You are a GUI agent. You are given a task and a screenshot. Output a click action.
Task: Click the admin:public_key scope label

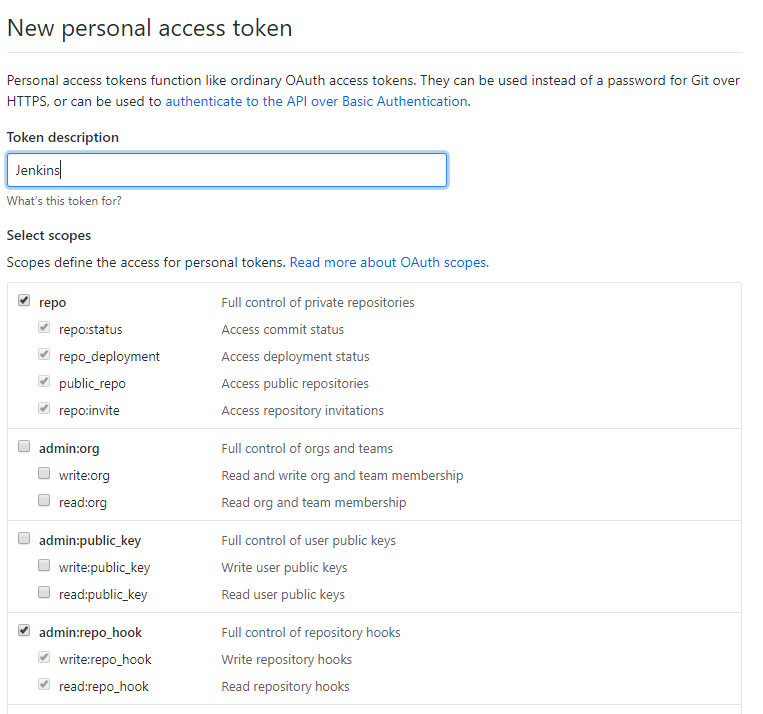click(x=90, y=540)
